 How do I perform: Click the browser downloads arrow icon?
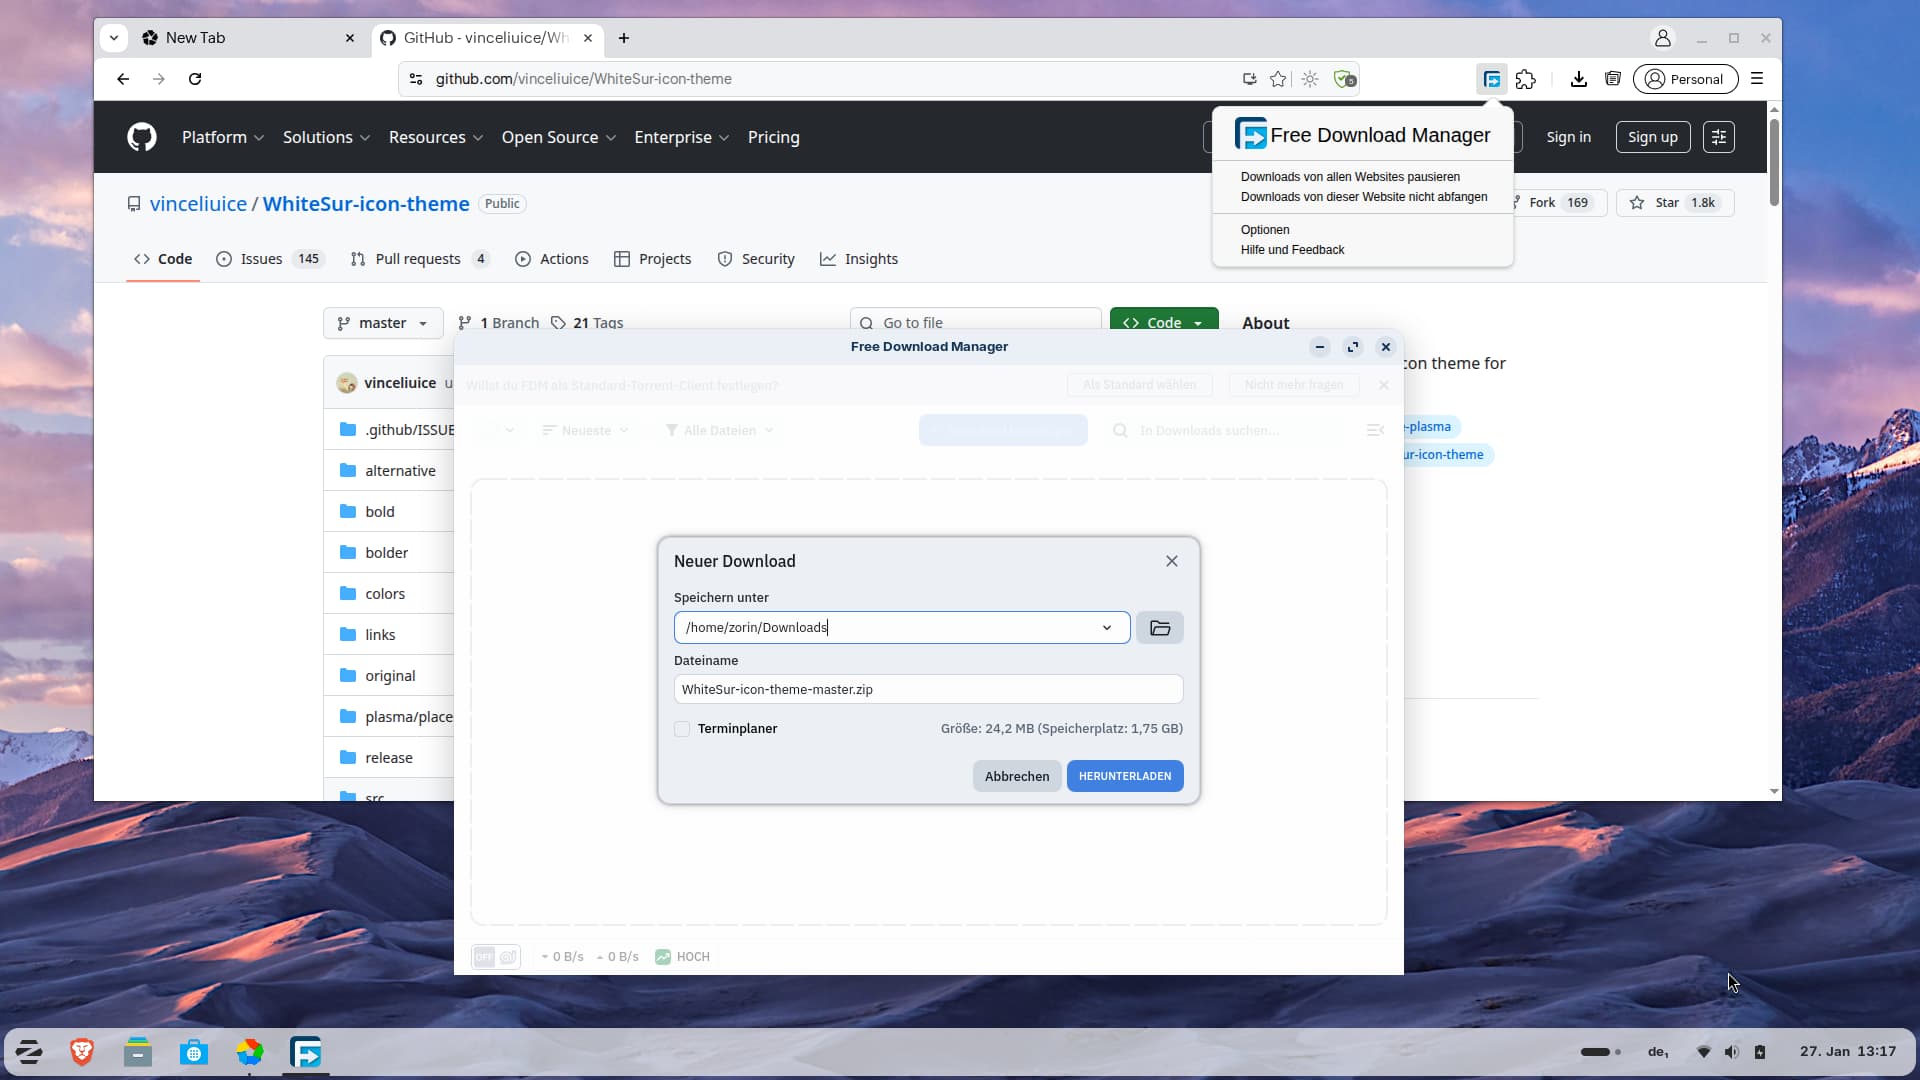point(1579,79)
